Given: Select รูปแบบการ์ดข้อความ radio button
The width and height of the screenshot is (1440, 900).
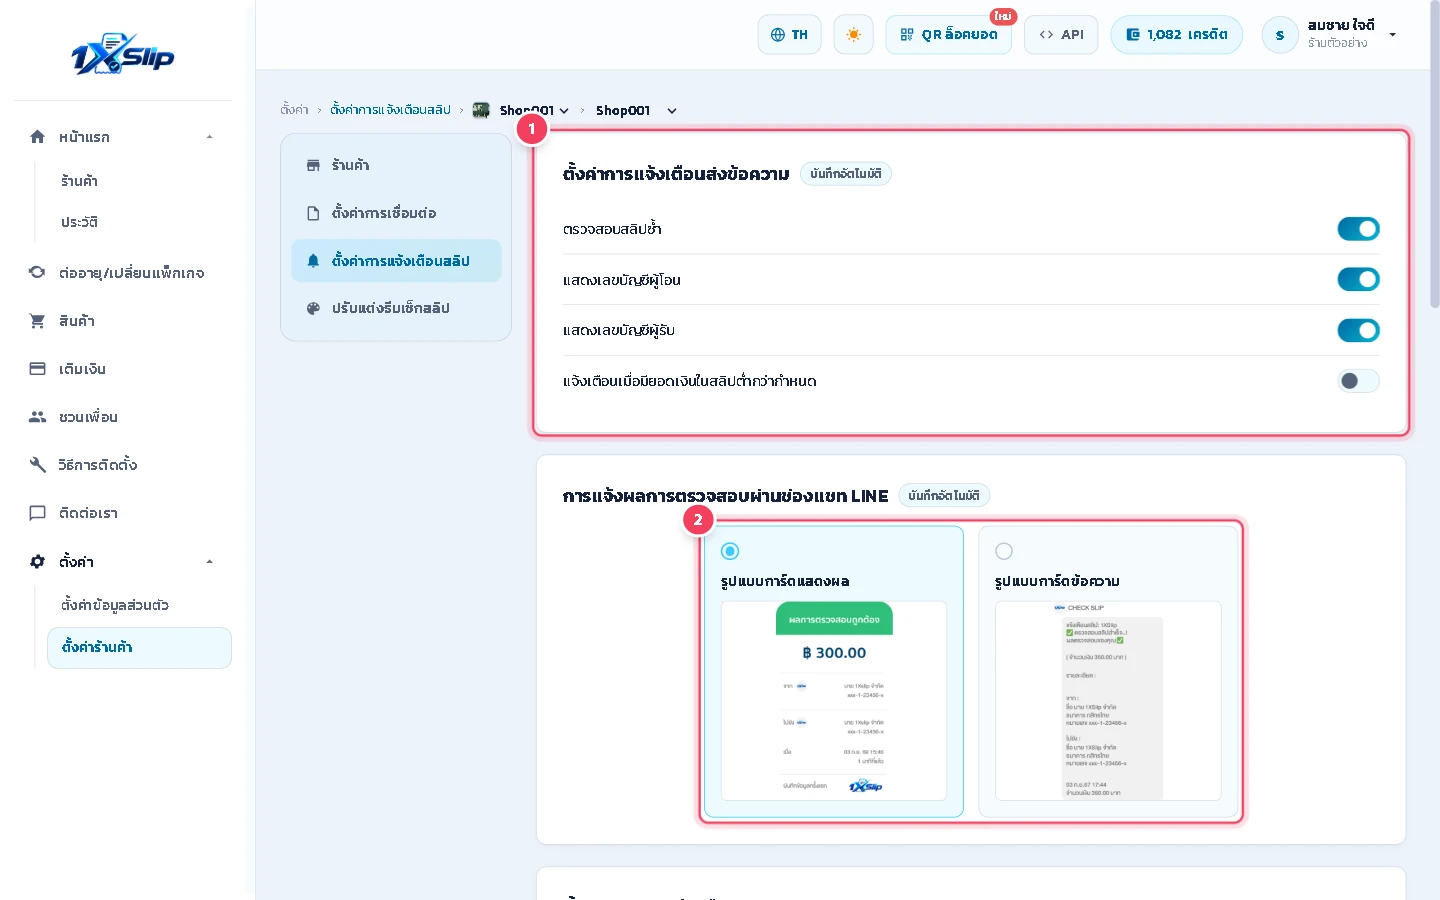Looking at the screenshot, I should pyautogui.click(x=1004, y=551).
